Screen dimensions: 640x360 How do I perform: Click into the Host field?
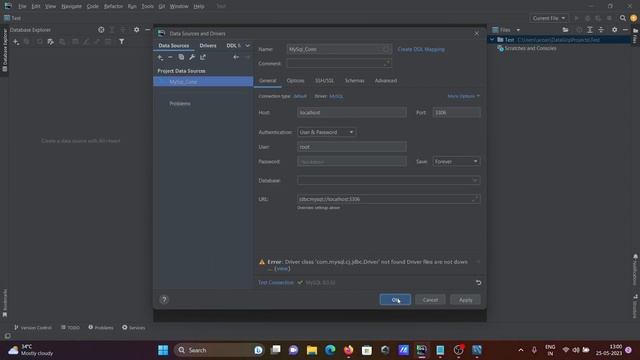(352, 113)
